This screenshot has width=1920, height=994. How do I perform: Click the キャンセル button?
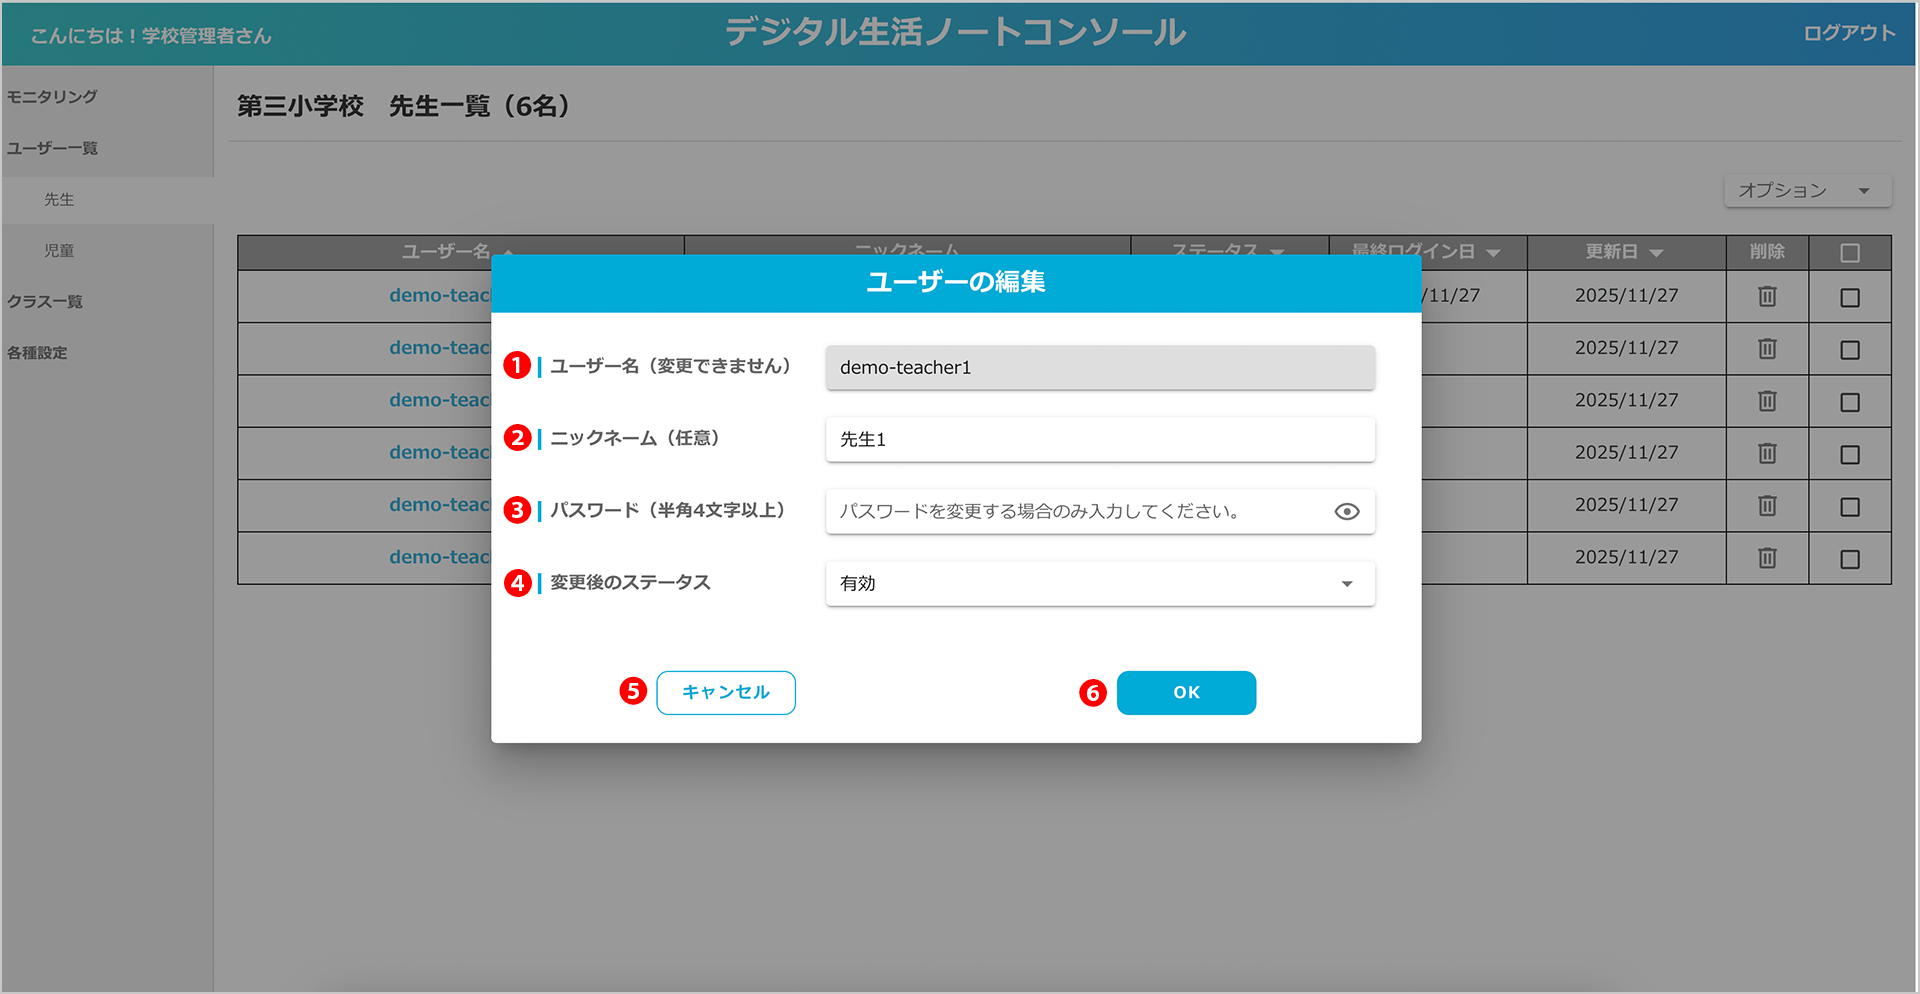(x=725, y=693)
